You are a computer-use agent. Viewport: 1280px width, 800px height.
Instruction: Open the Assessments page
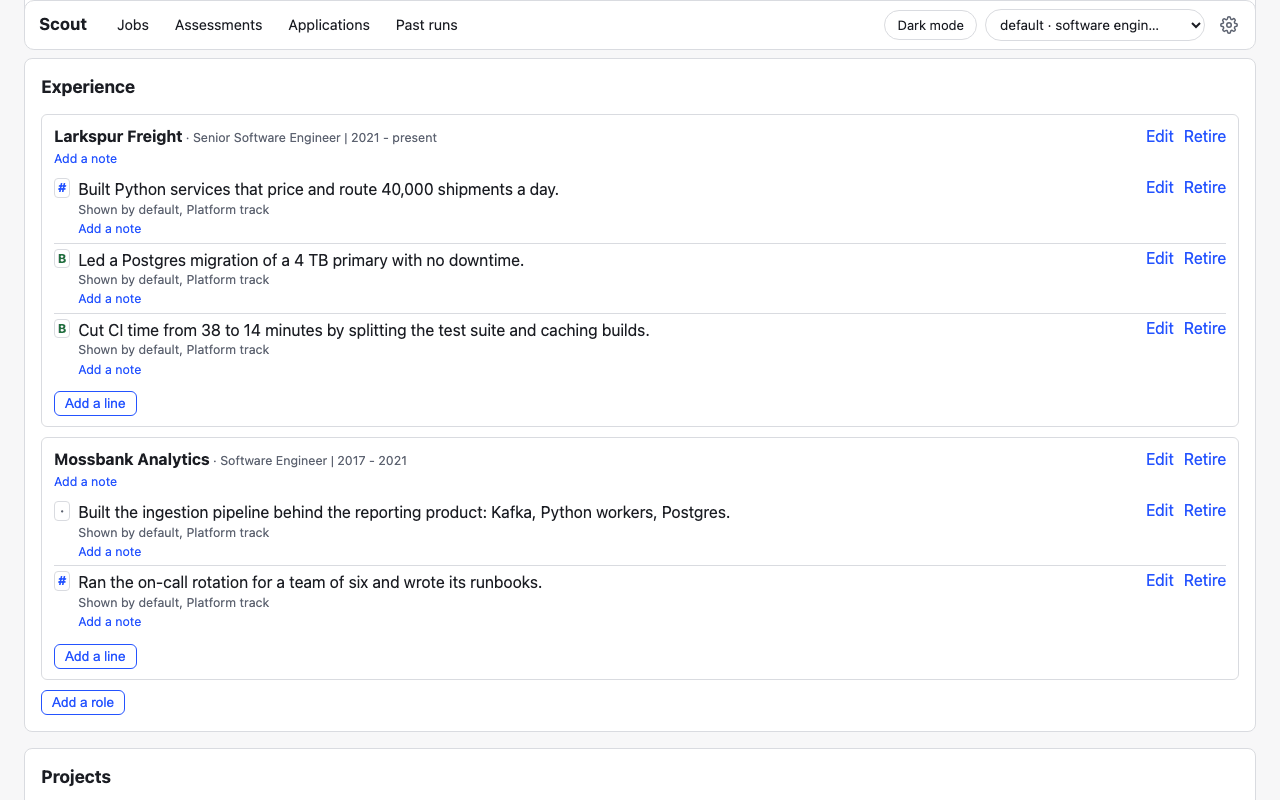pos(218,25)
